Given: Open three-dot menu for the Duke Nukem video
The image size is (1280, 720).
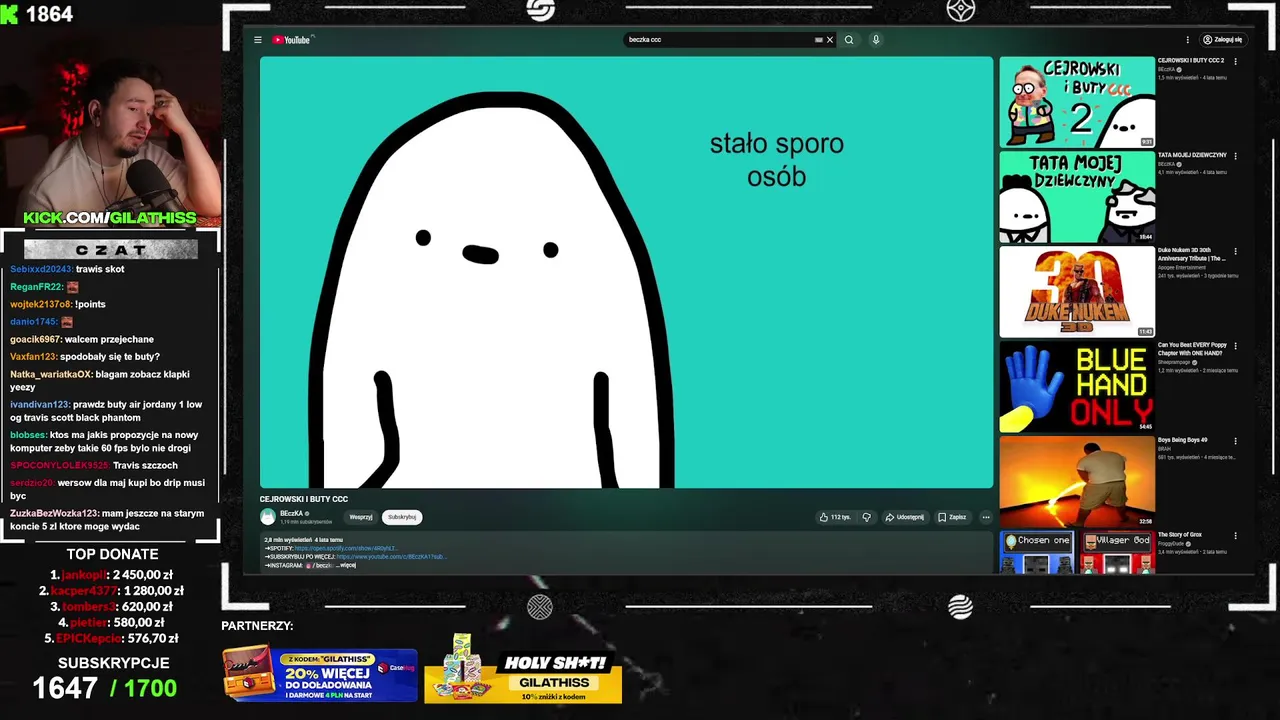Looking at the screenshot, I should tap(1235, 251).
